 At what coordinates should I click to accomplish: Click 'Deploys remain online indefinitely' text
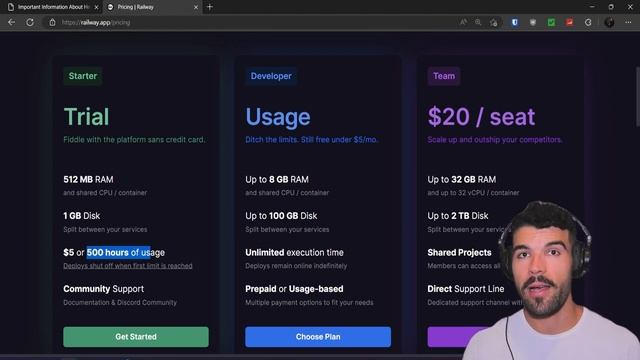pos(296,266)
